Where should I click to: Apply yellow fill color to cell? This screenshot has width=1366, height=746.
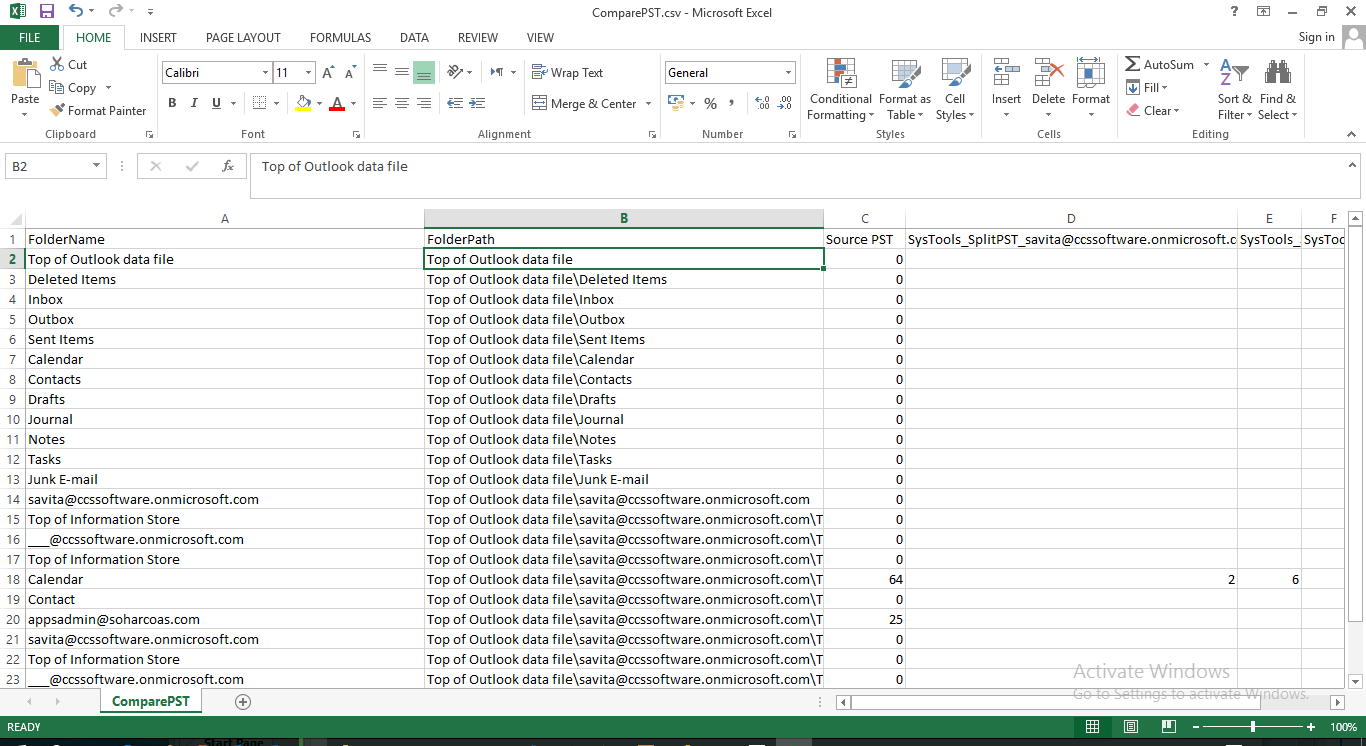click(304, 103)
